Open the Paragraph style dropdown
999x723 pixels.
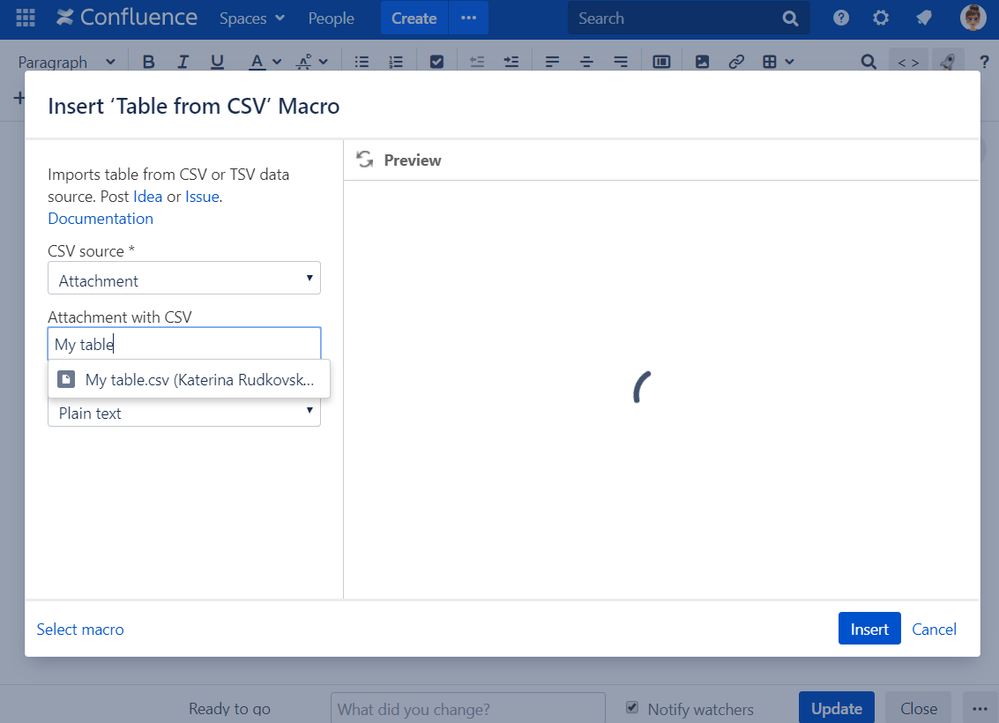tap(66, 62)
